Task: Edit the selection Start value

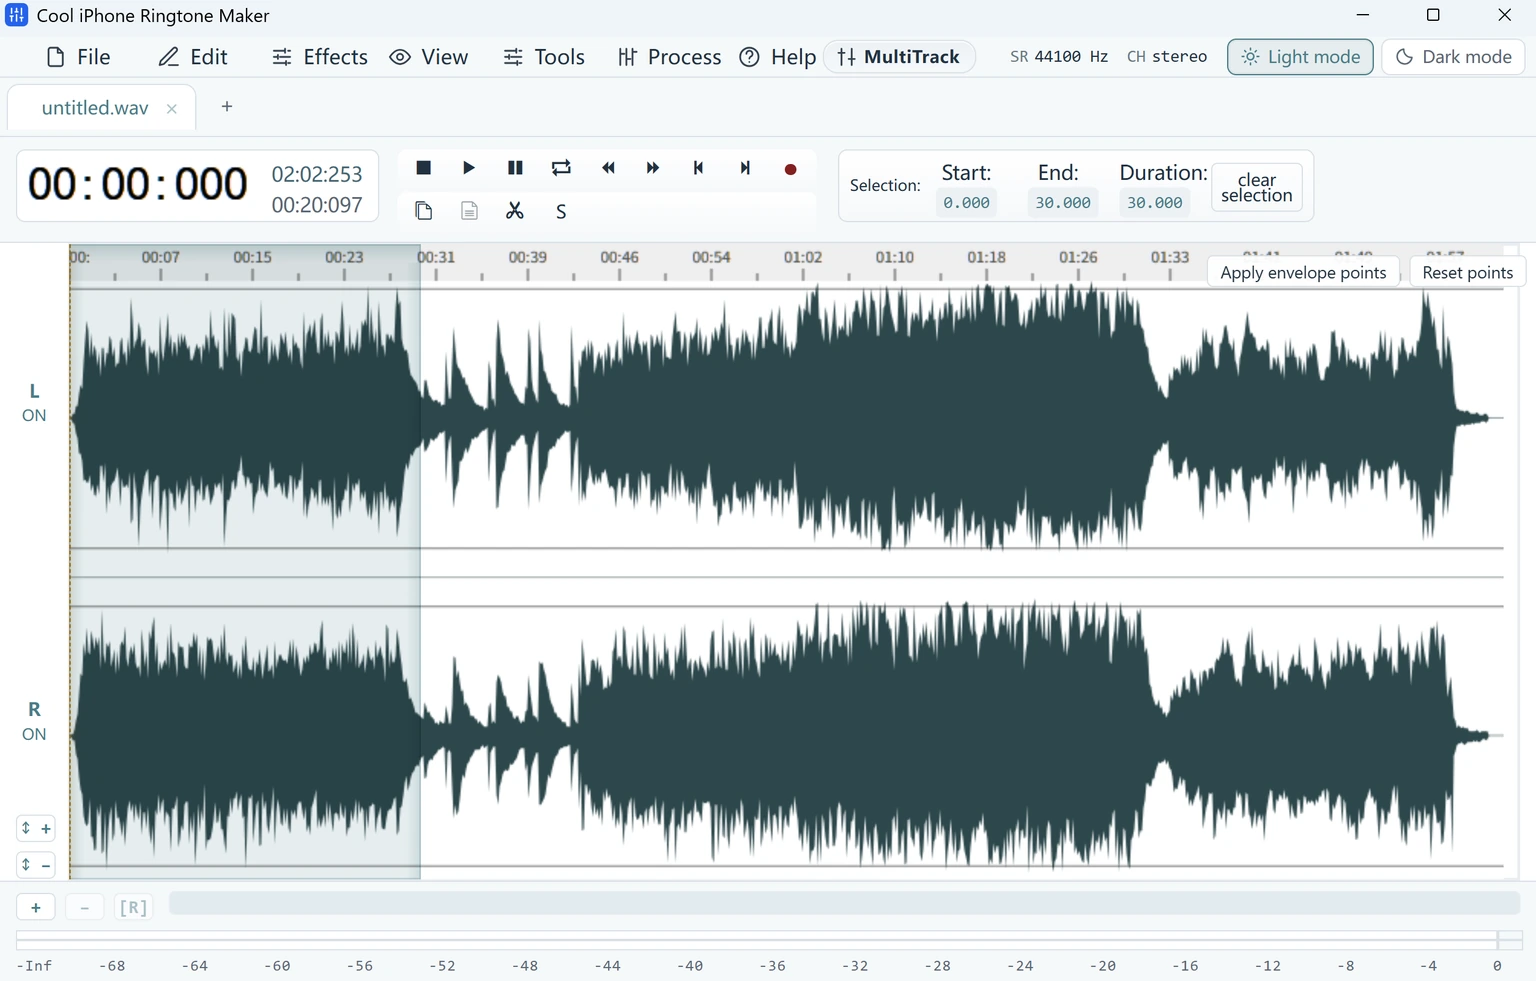Action: pos(967,203)
